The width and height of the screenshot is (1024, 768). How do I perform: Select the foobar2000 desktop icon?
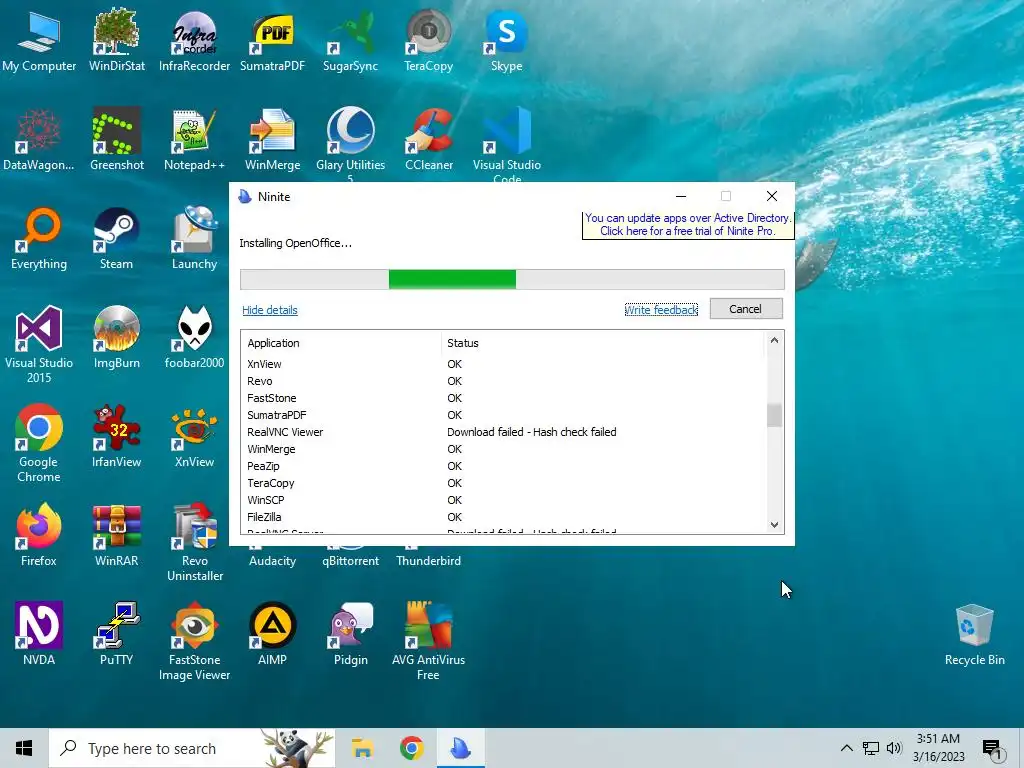pos(194,338)
